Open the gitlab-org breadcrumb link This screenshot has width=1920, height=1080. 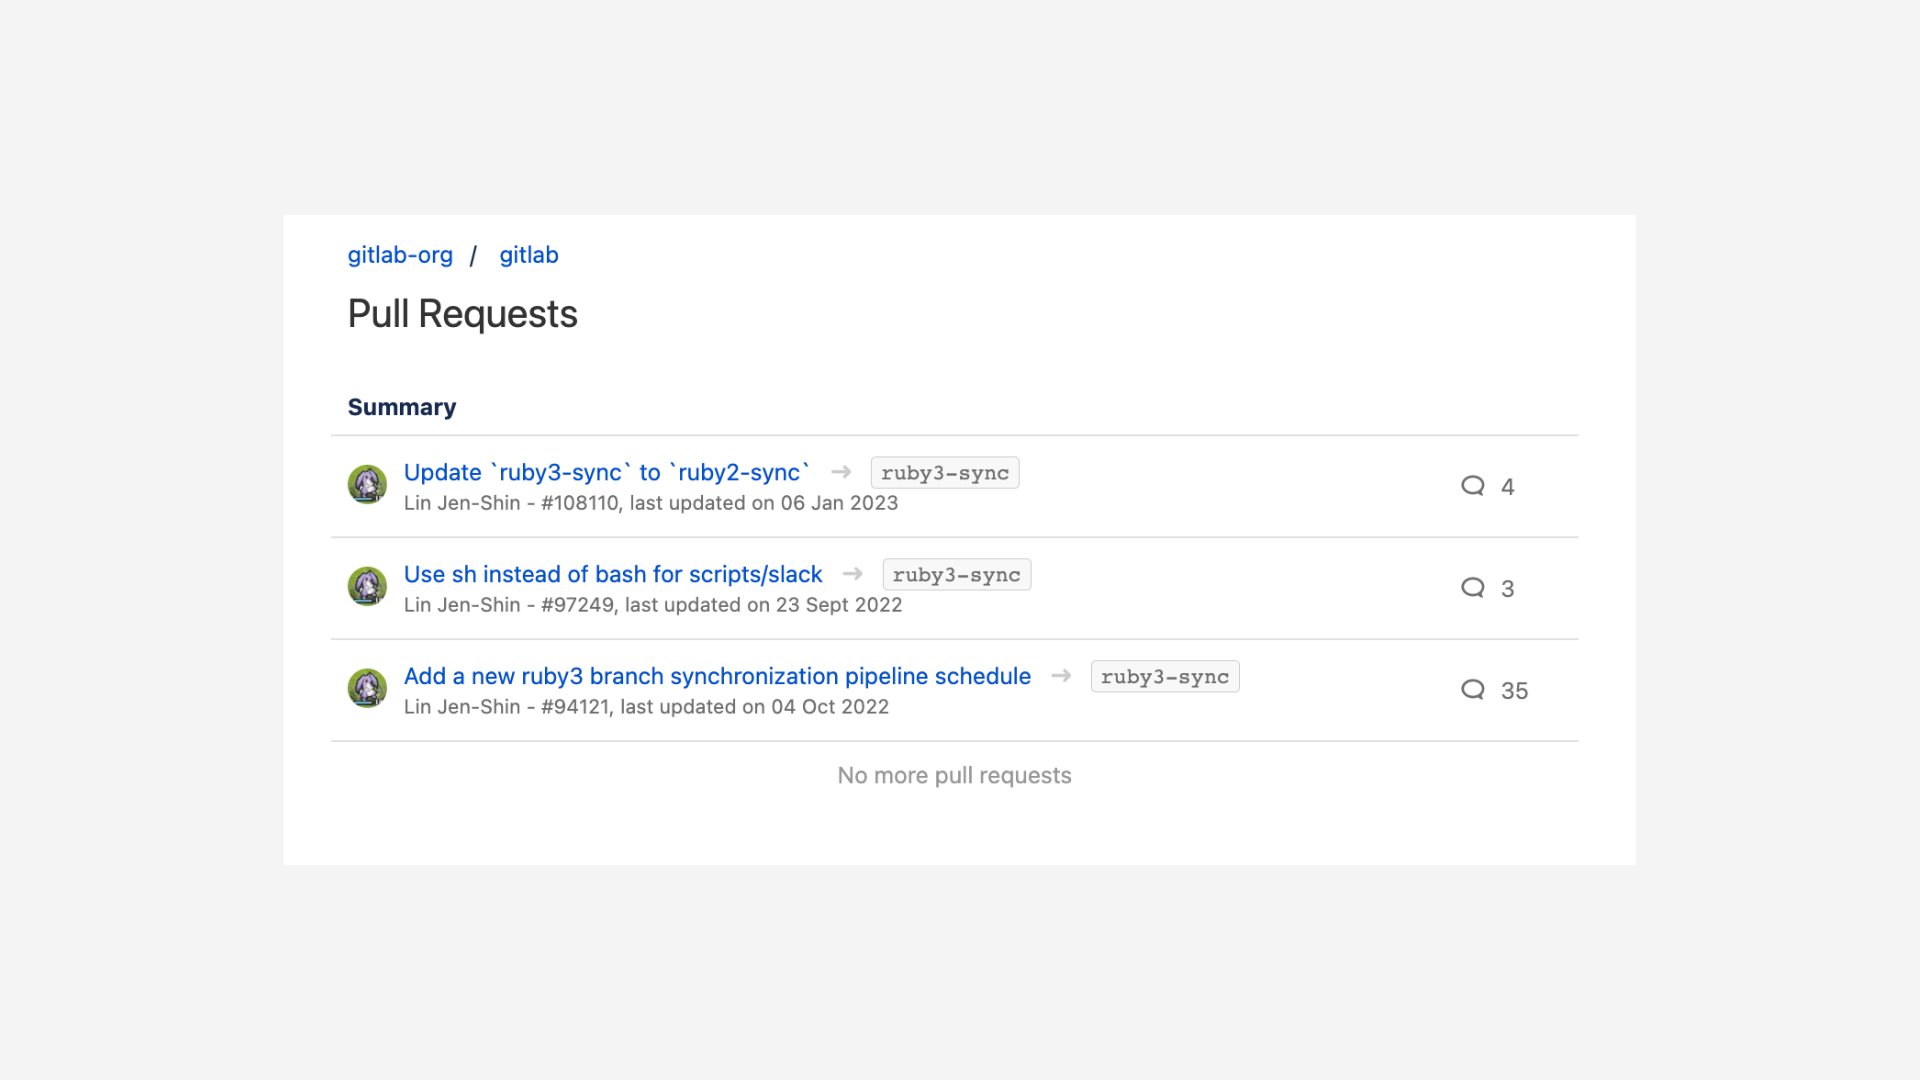click(x=400, y=255)
